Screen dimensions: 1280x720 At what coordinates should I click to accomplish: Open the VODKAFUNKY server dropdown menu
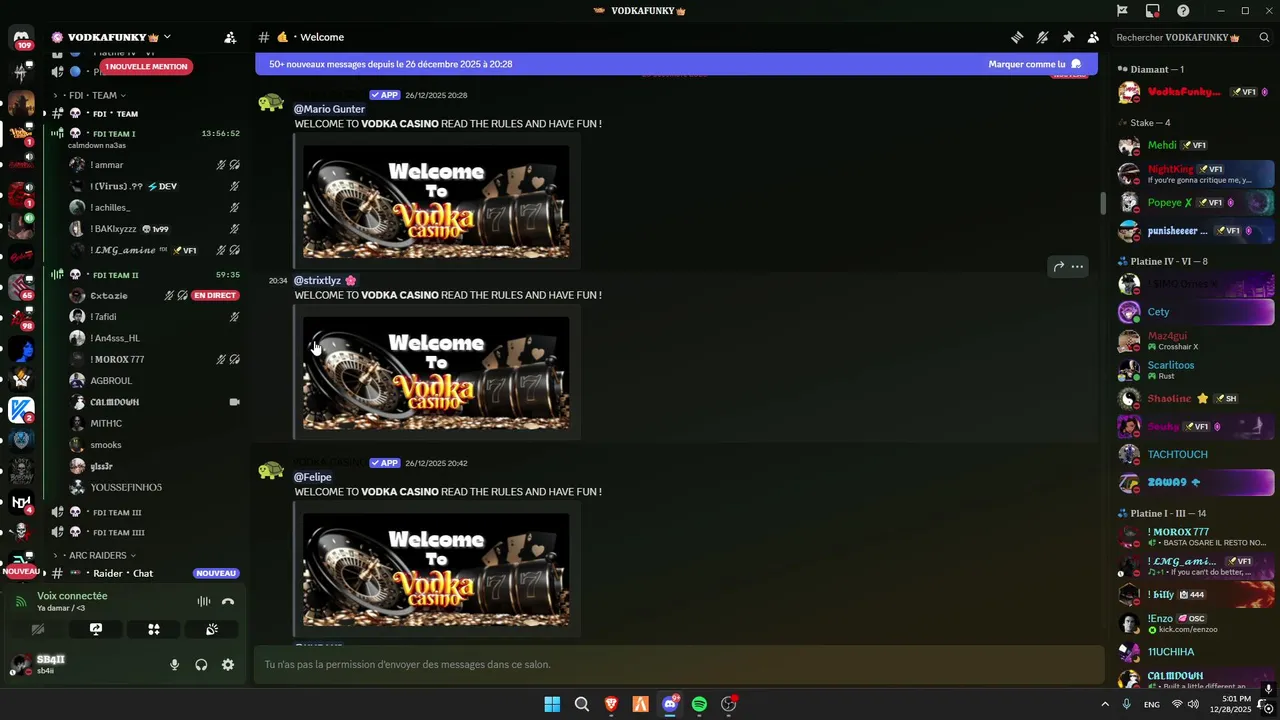coord(118,37)
